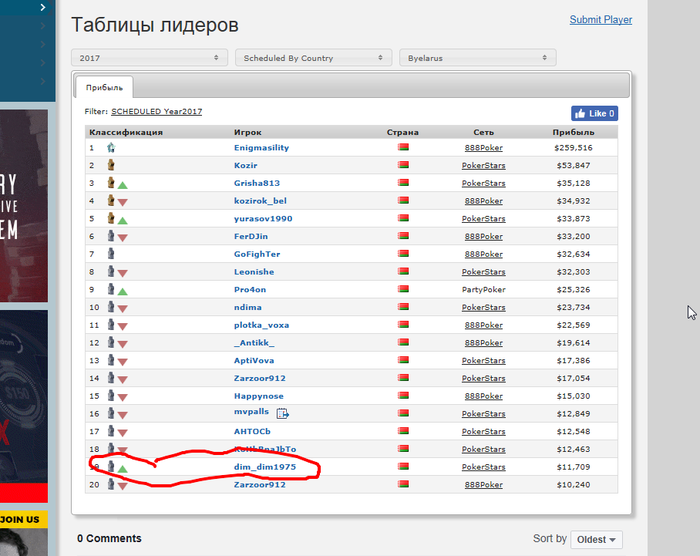Open player mvpalls profile

[x=251, y=411]
